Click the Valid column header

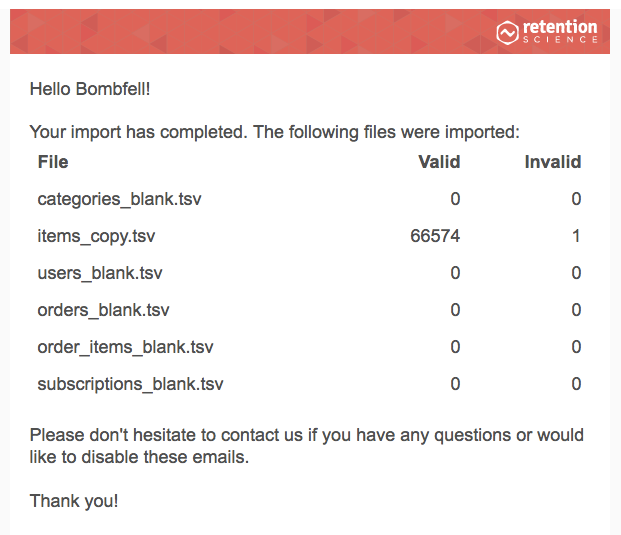tap(439, 162)
